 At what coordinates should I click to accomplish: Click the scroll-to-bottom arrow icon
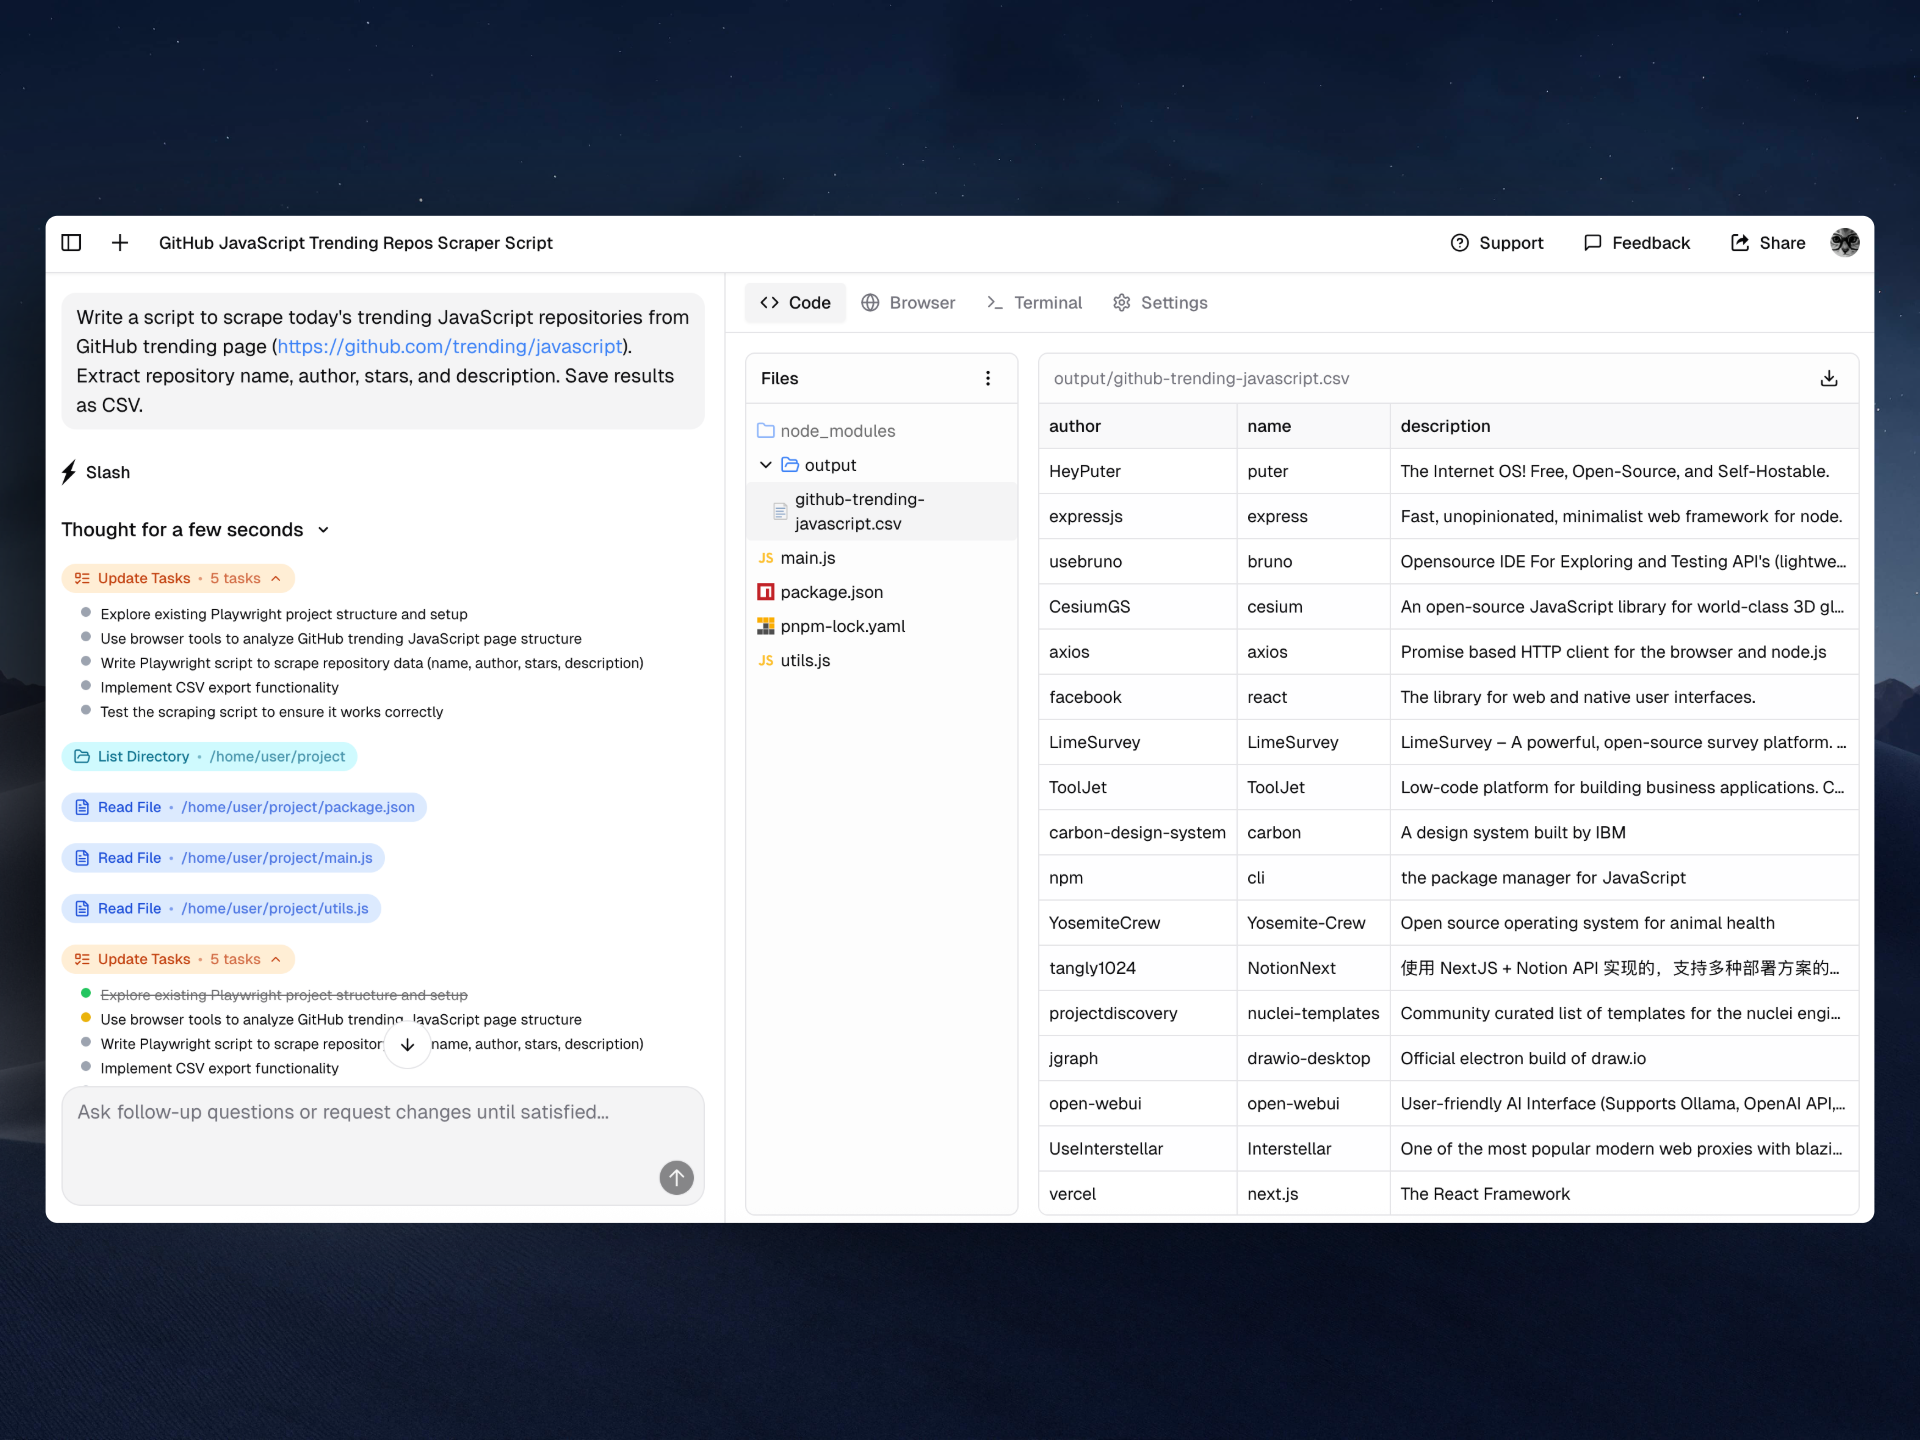click(408, 1044)
